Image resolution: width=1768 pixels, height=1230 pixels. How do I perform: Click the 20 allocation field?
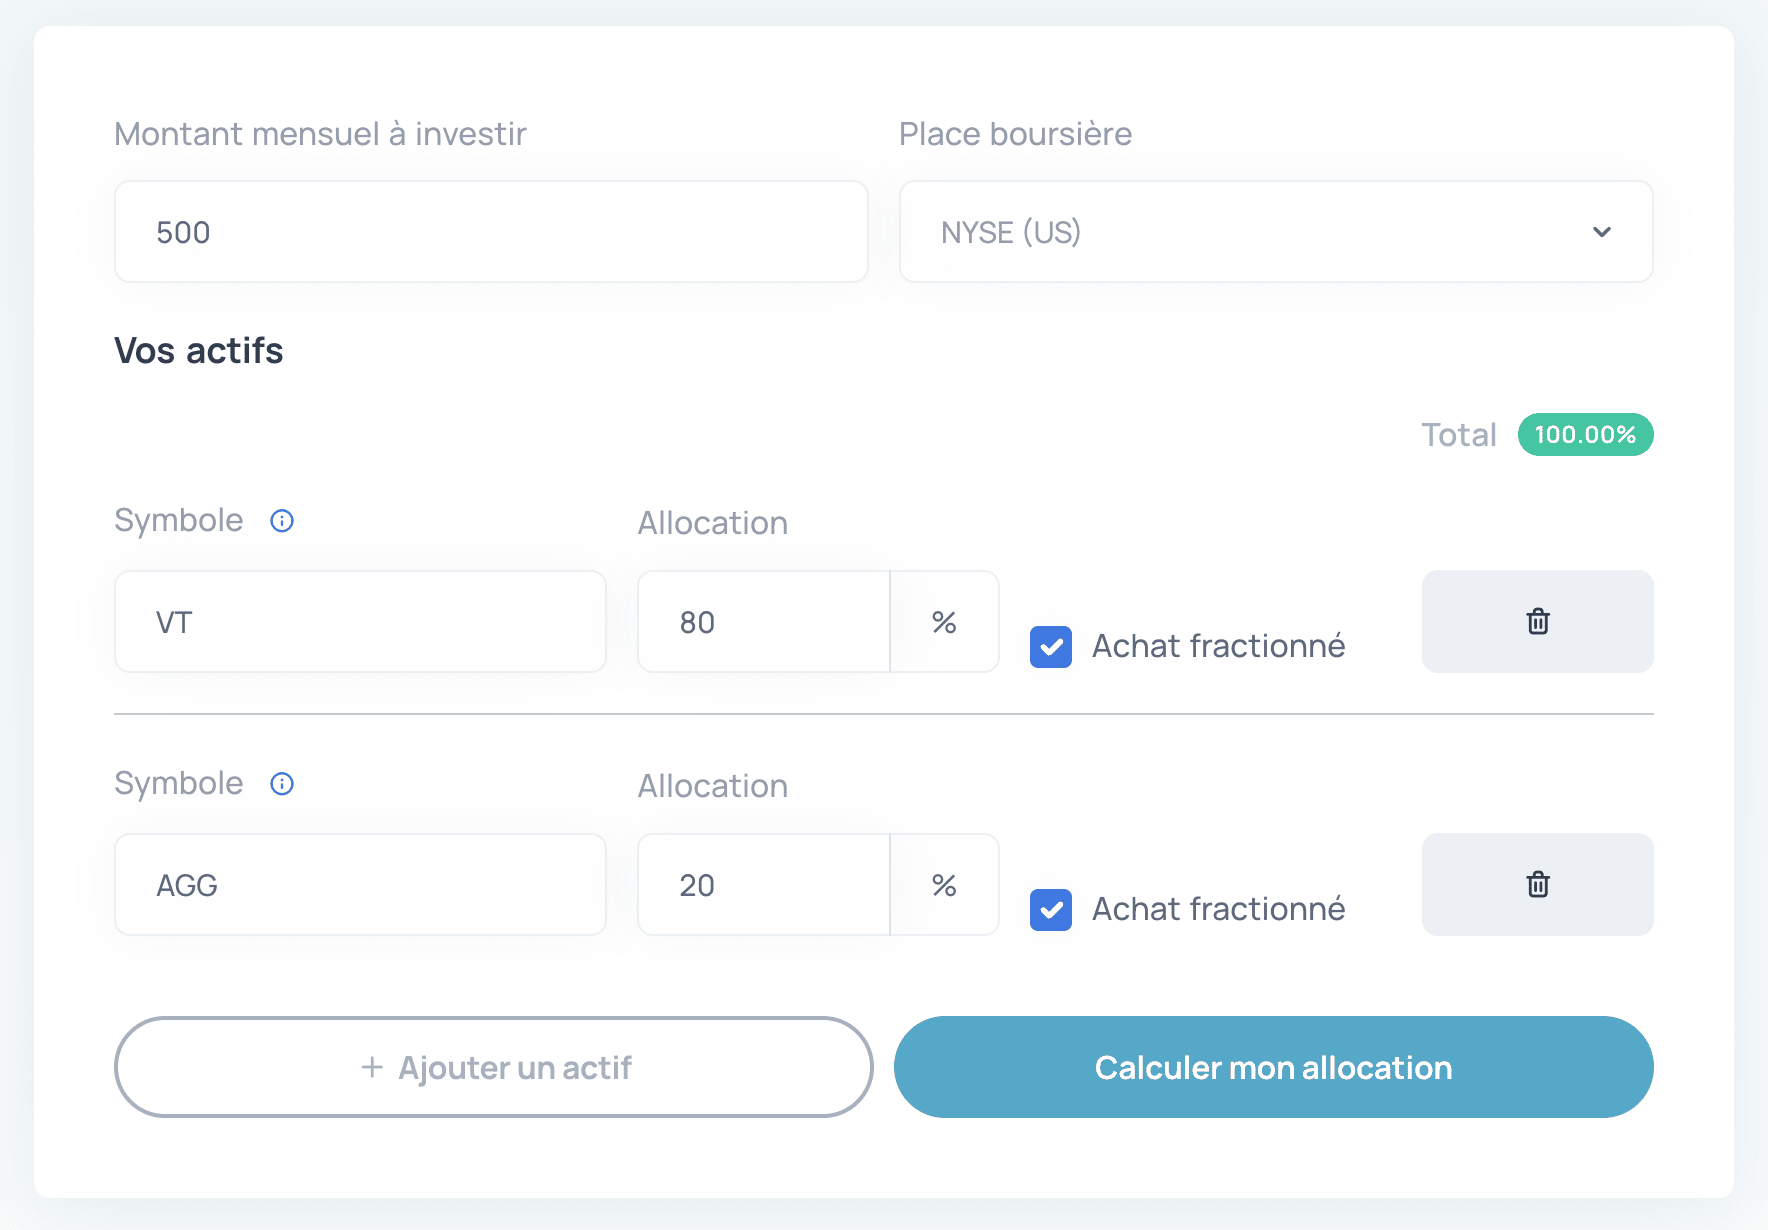coord(763,885)
